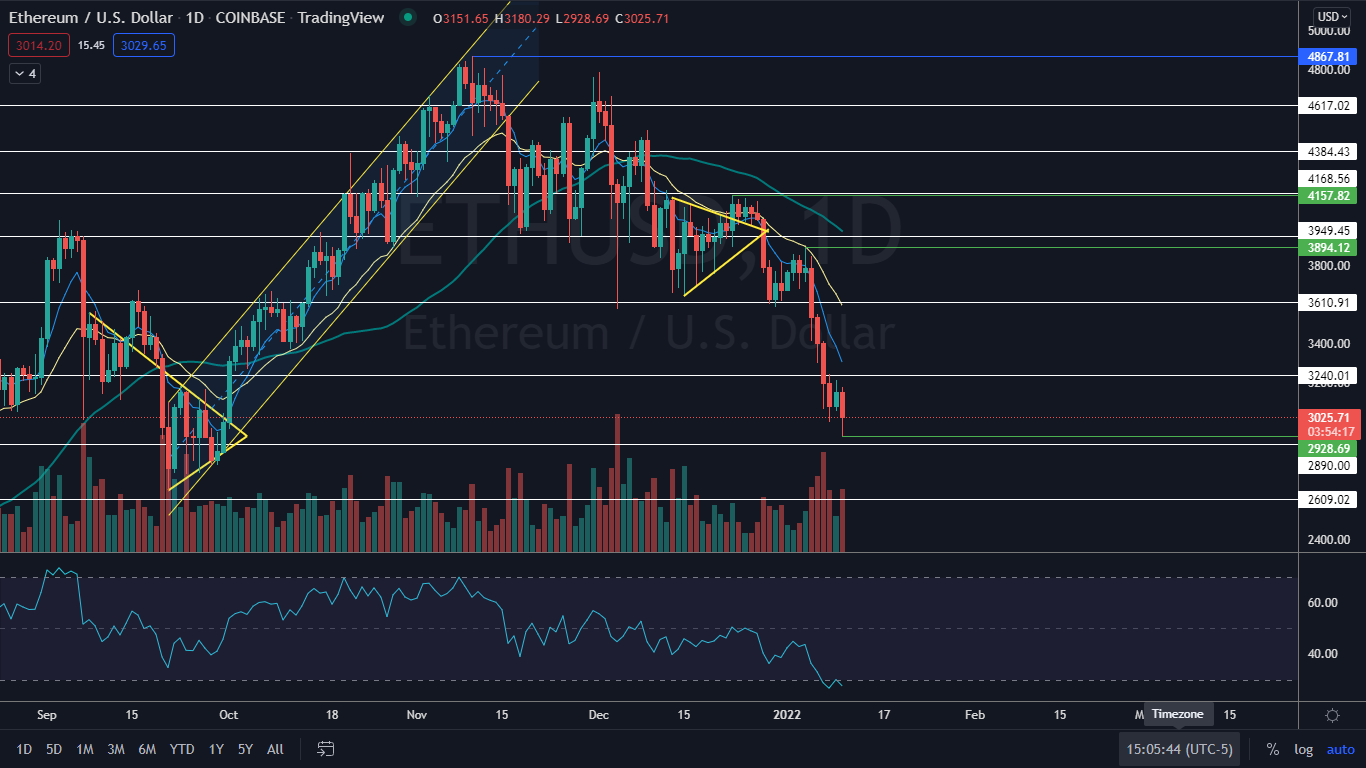Select the YTD time range

click(x=182, y=749)
